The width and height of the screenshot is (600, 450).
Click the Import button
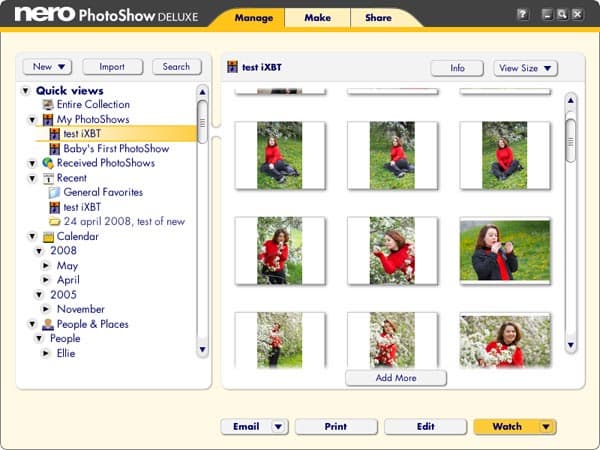point(112,67)
